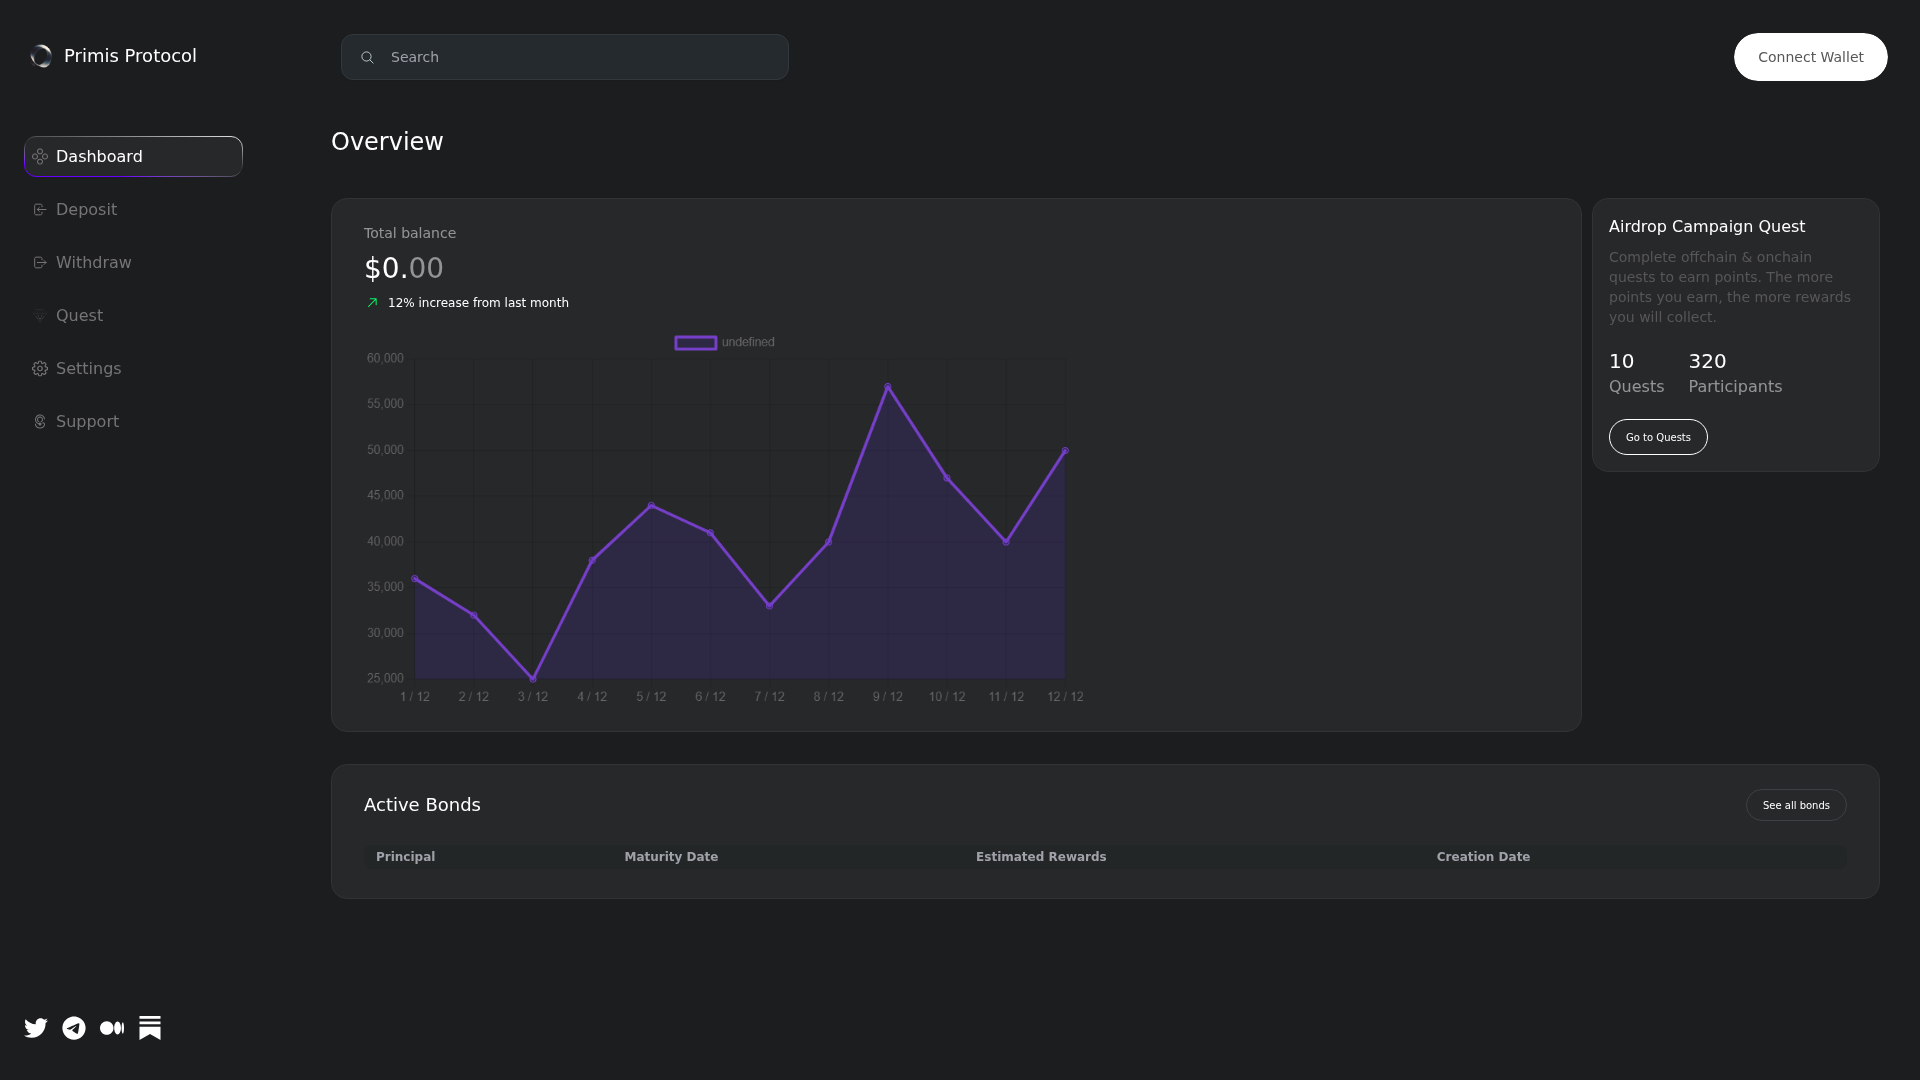Open the Quest page from sidebar
Screen dimensions: 1920x1080
click(x=80, y=315)
